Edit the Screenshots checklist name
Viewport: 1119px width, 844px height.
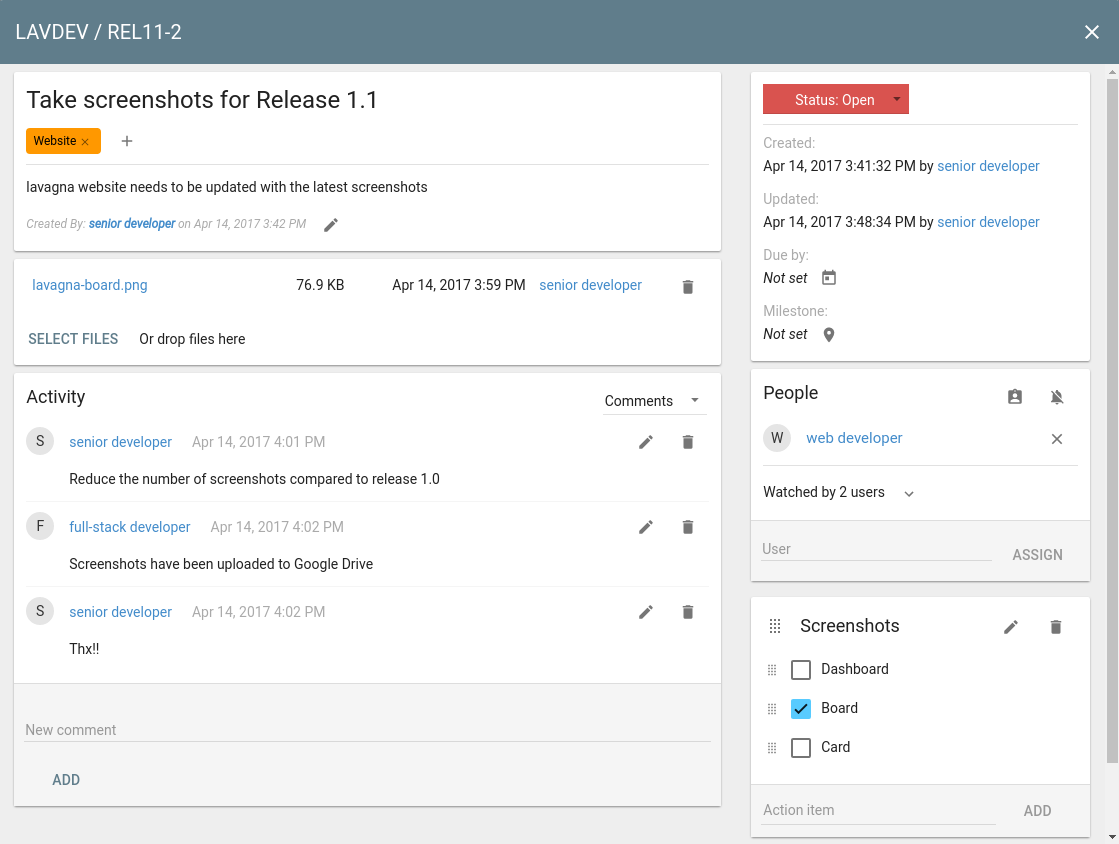1011,627
